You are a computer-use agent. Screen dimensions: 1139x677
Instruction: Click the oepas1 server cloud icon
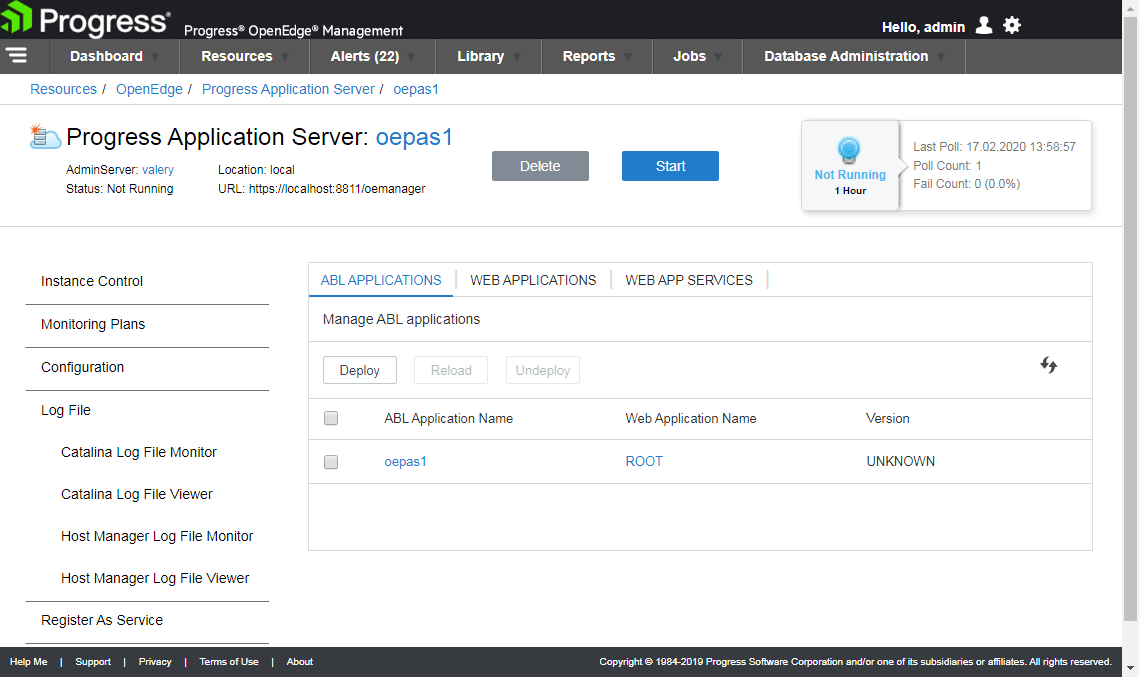coord(44,137)
